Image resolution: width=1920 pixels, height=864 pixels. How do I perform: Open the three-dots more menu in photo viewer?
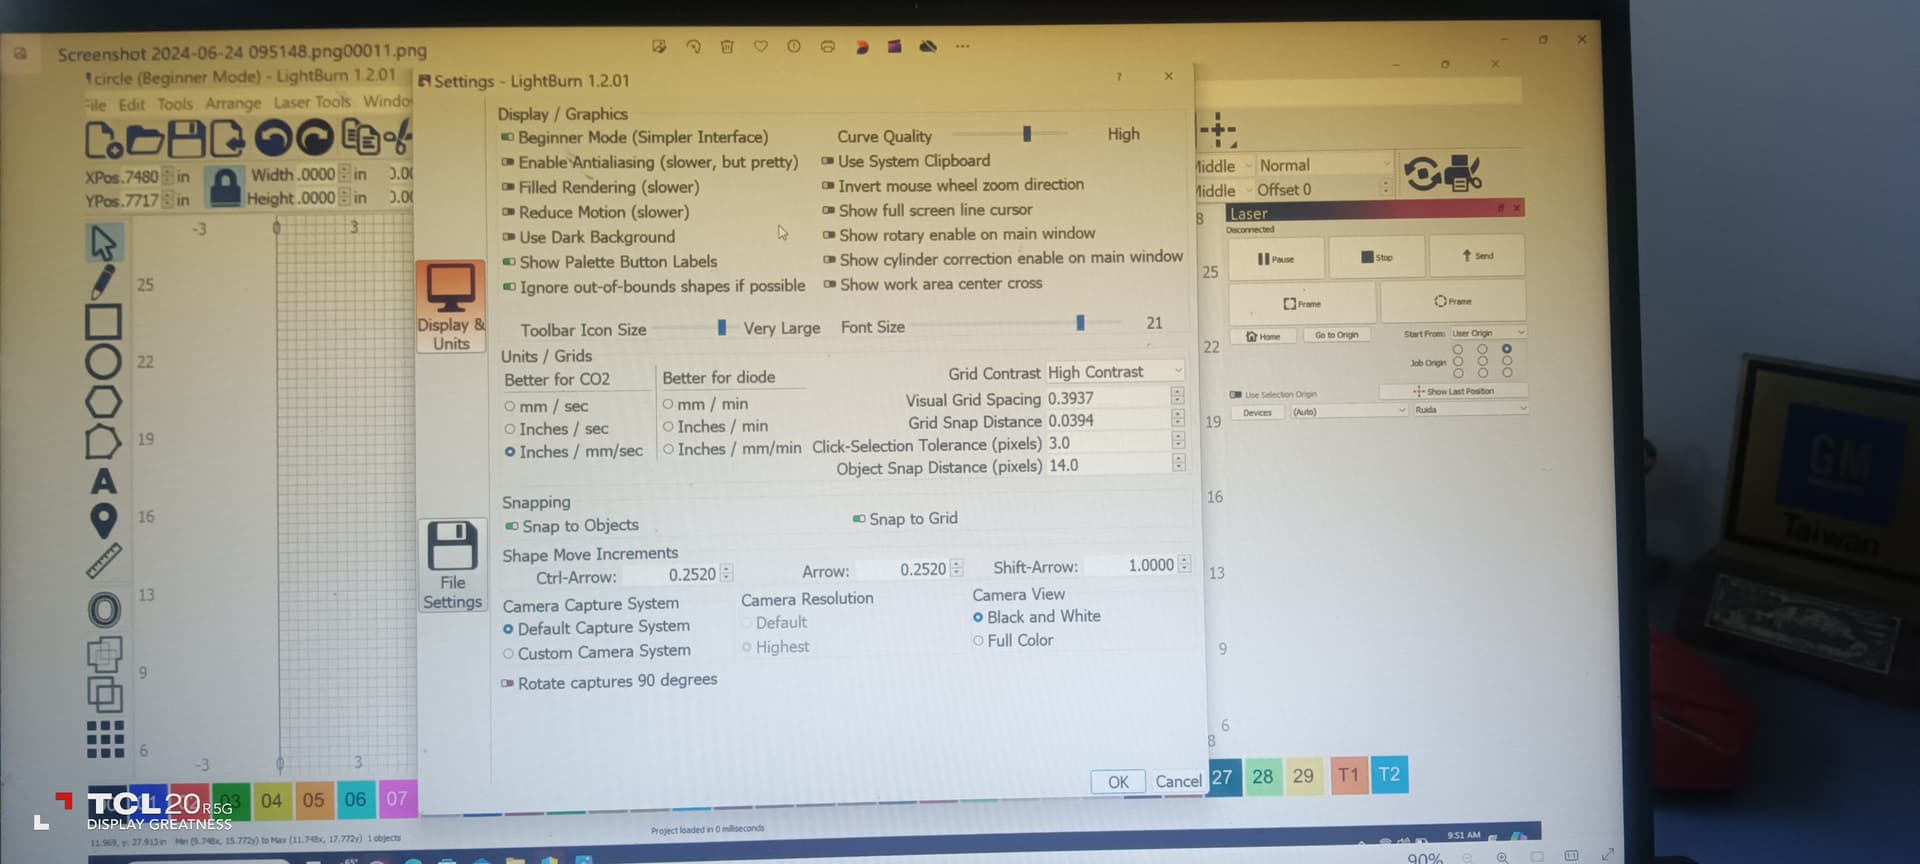(x=962, y=46)
